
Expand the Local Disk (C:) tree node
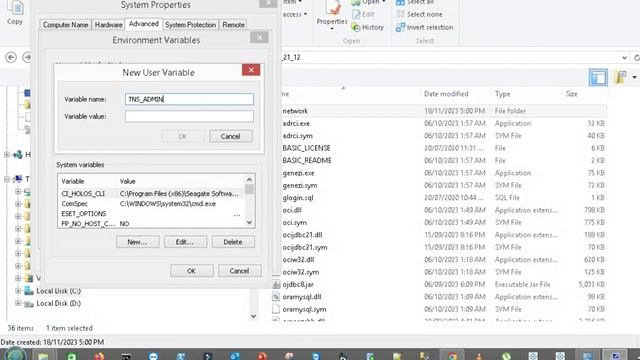[18, 291]
